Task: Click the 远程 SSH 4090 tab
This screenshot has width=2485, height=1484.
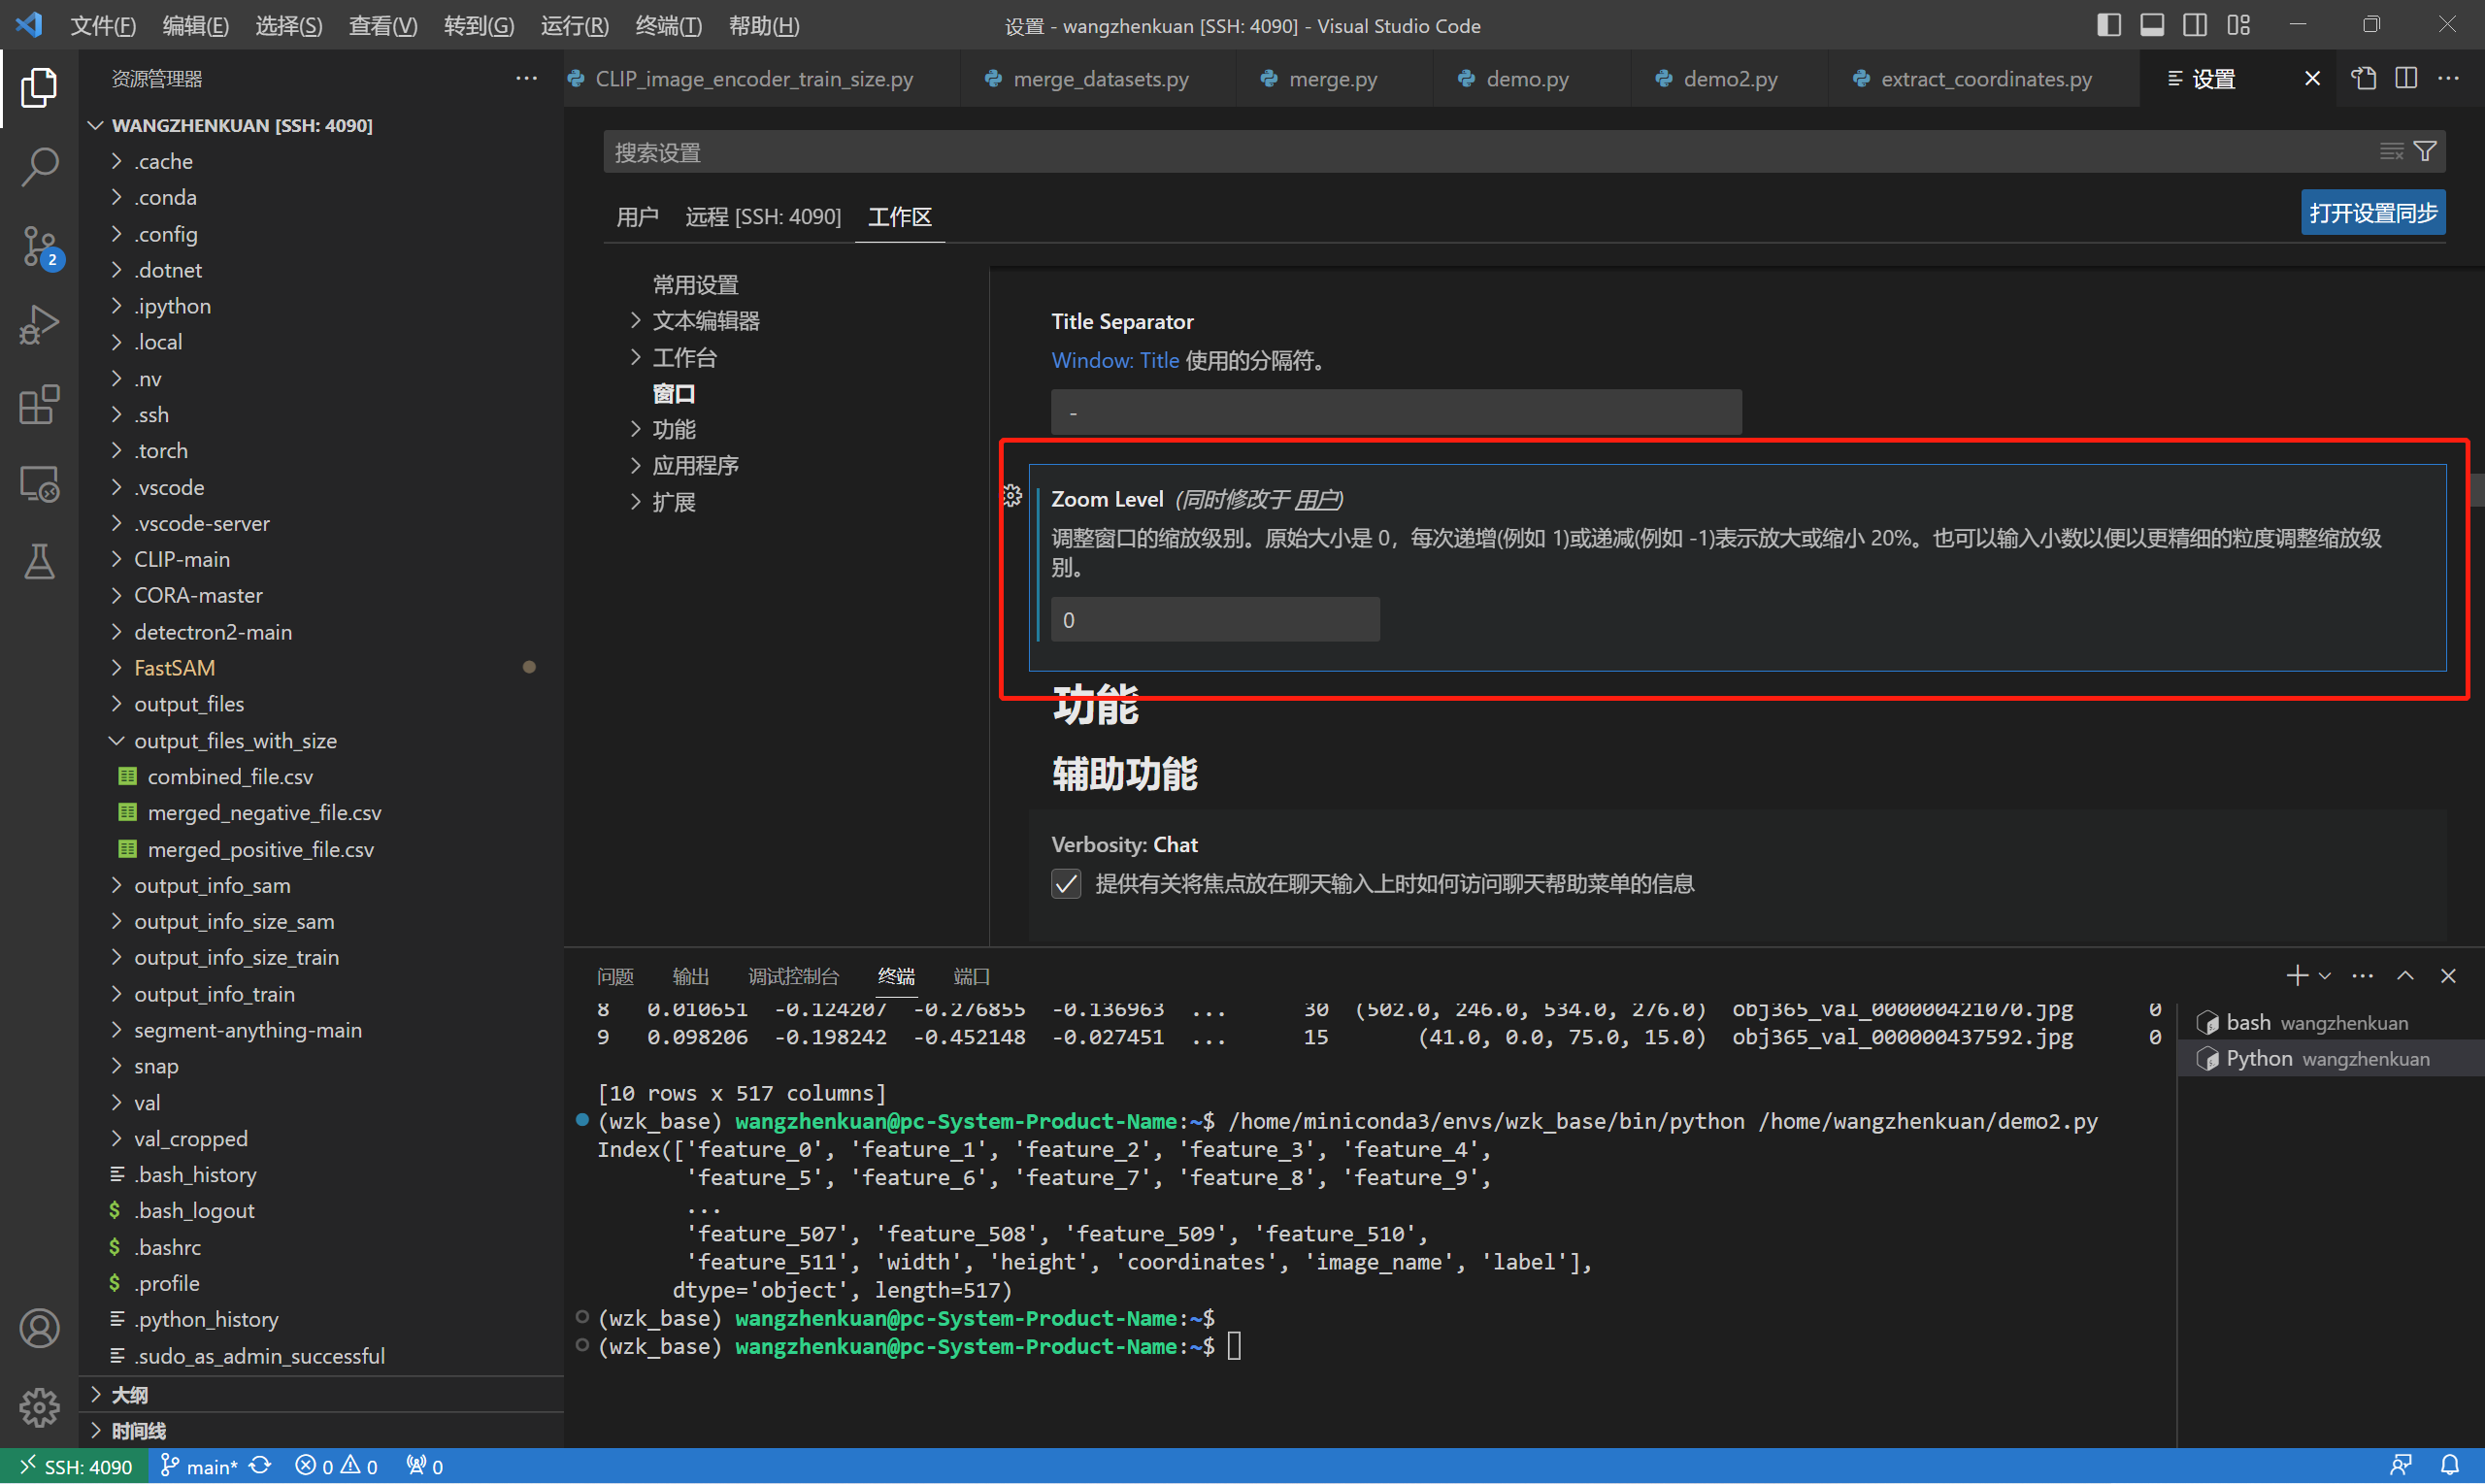Action: click(759, 214)
